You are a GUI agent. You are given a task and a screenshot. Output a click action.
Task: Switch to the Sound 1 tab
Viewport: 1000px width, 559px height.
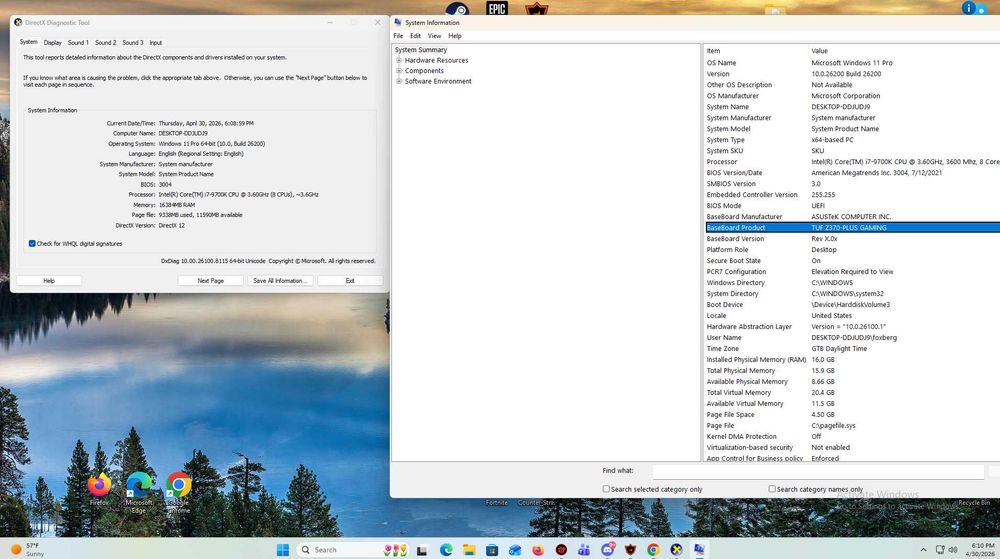click(78, 43)
